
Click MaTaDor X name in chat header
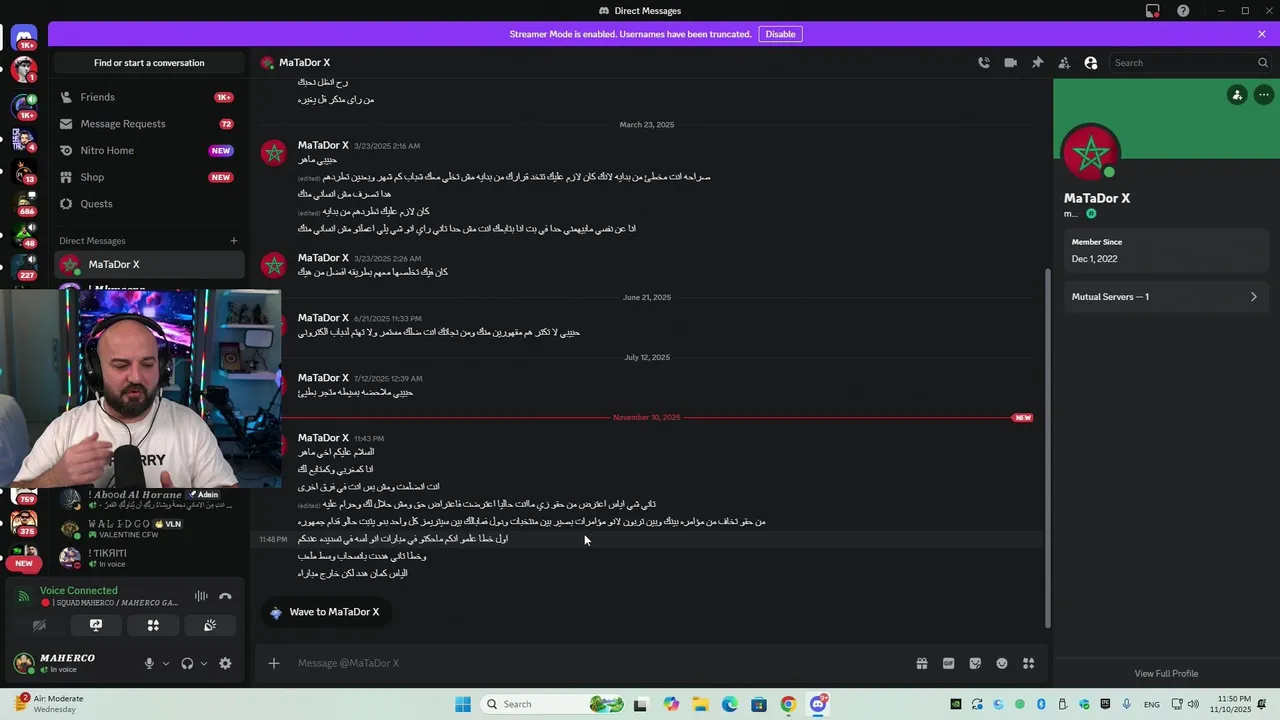point(304,63)
